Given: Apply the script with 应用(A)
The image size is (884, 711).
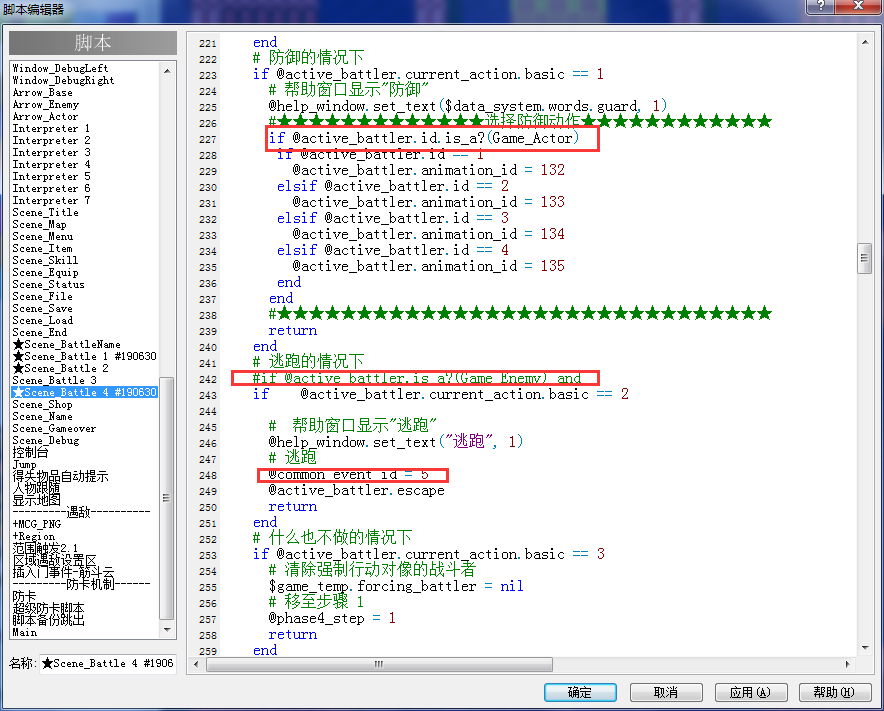Looking at the screenshot, I should point(750,692).
